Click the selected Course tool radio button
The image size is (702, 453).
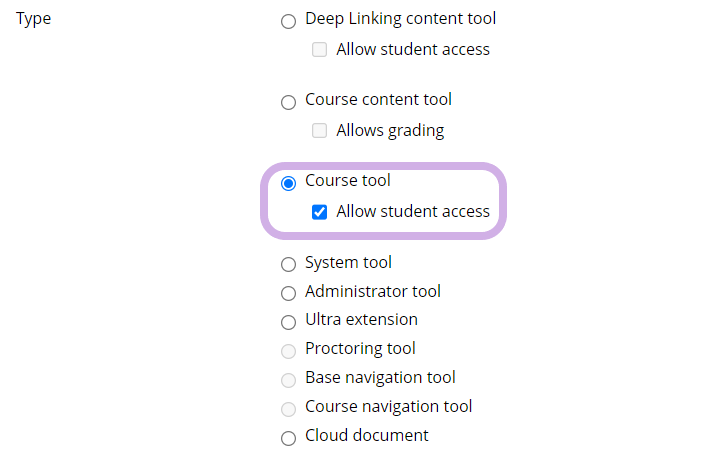click(x=289, y=183)
